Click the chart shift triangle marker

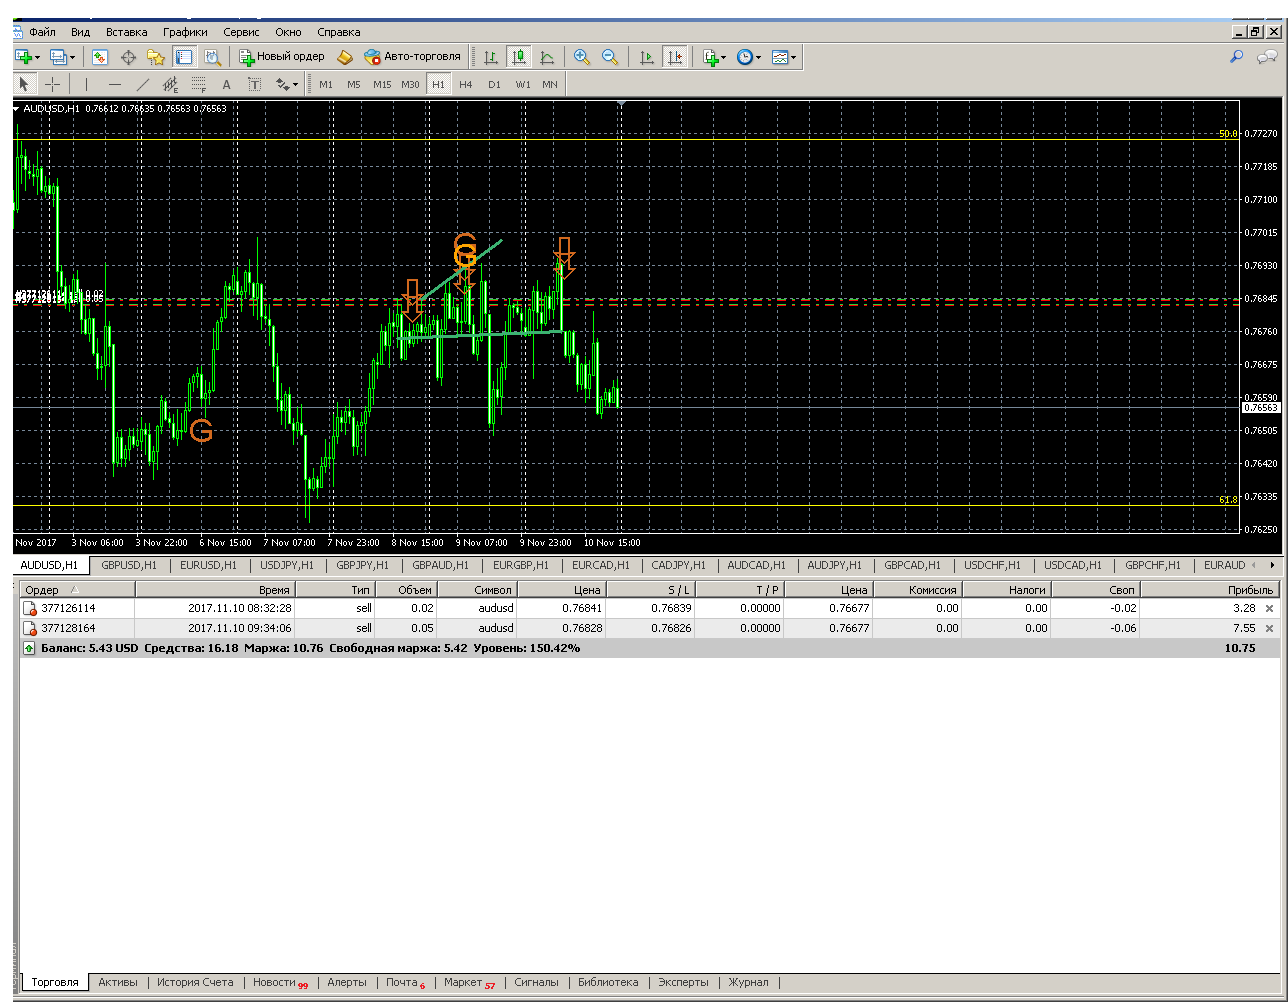coord(622,103)
